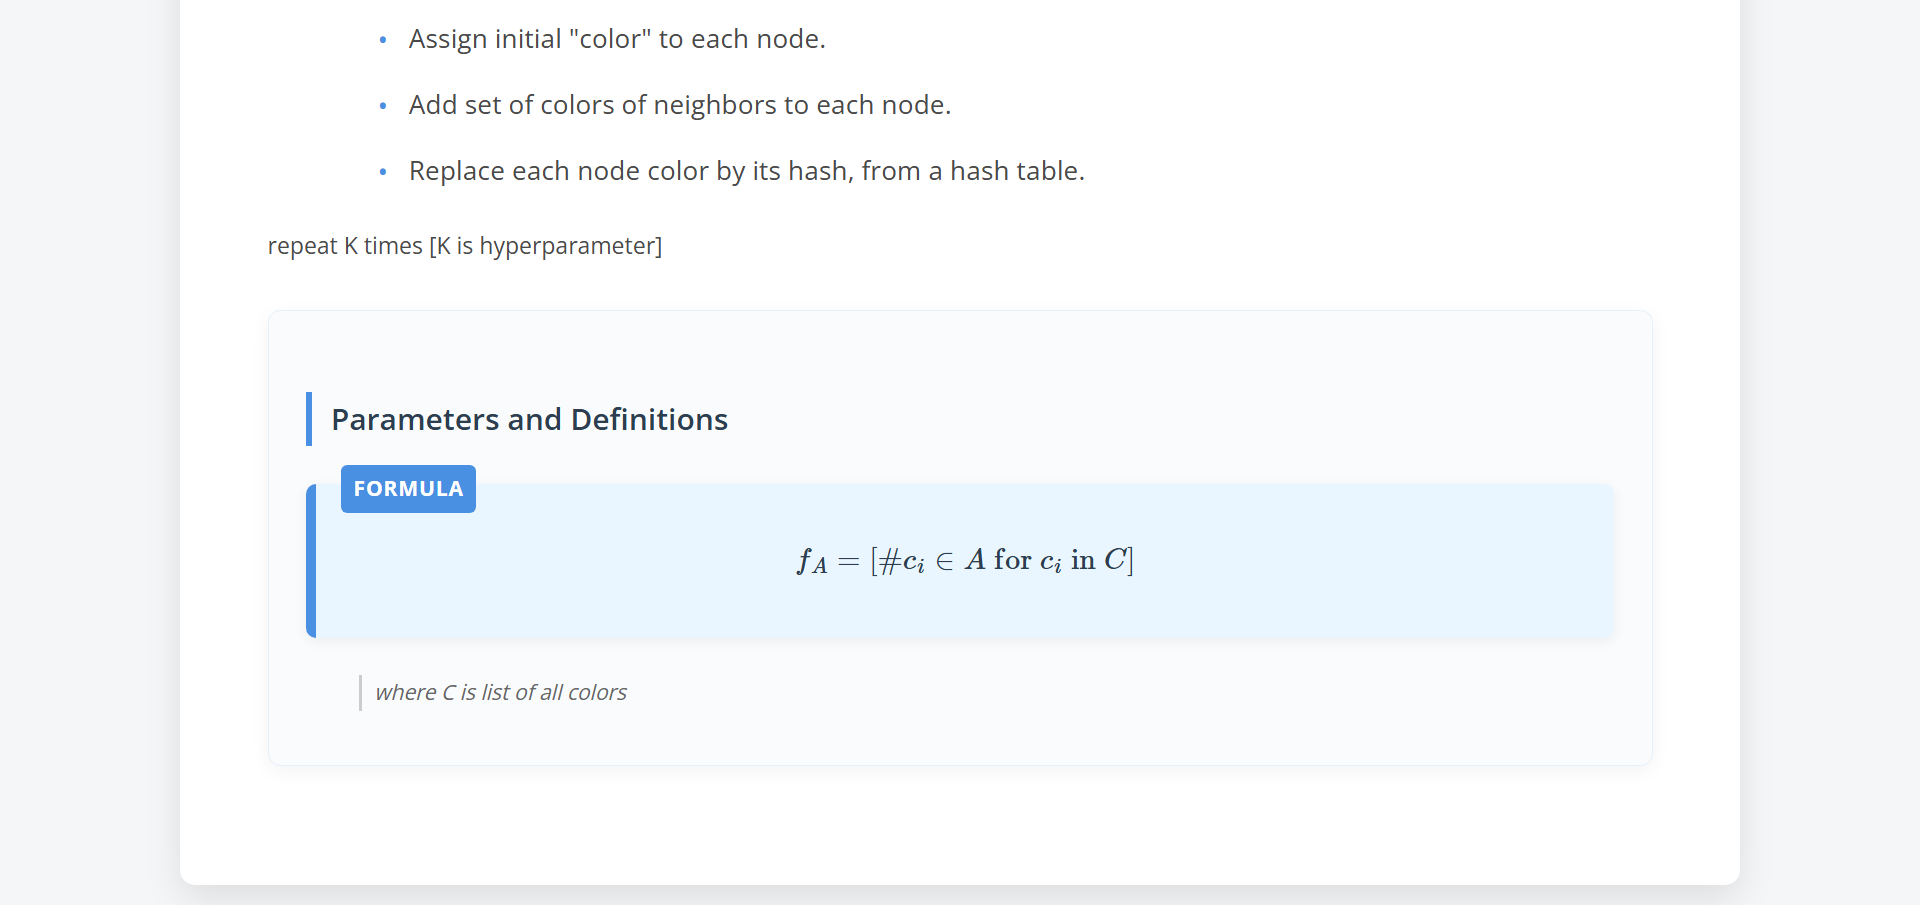The width and height of the screenshot is (1920, 905).
Task: Click the element-of symbol in the formula
Action: click(x=944, y=561)
